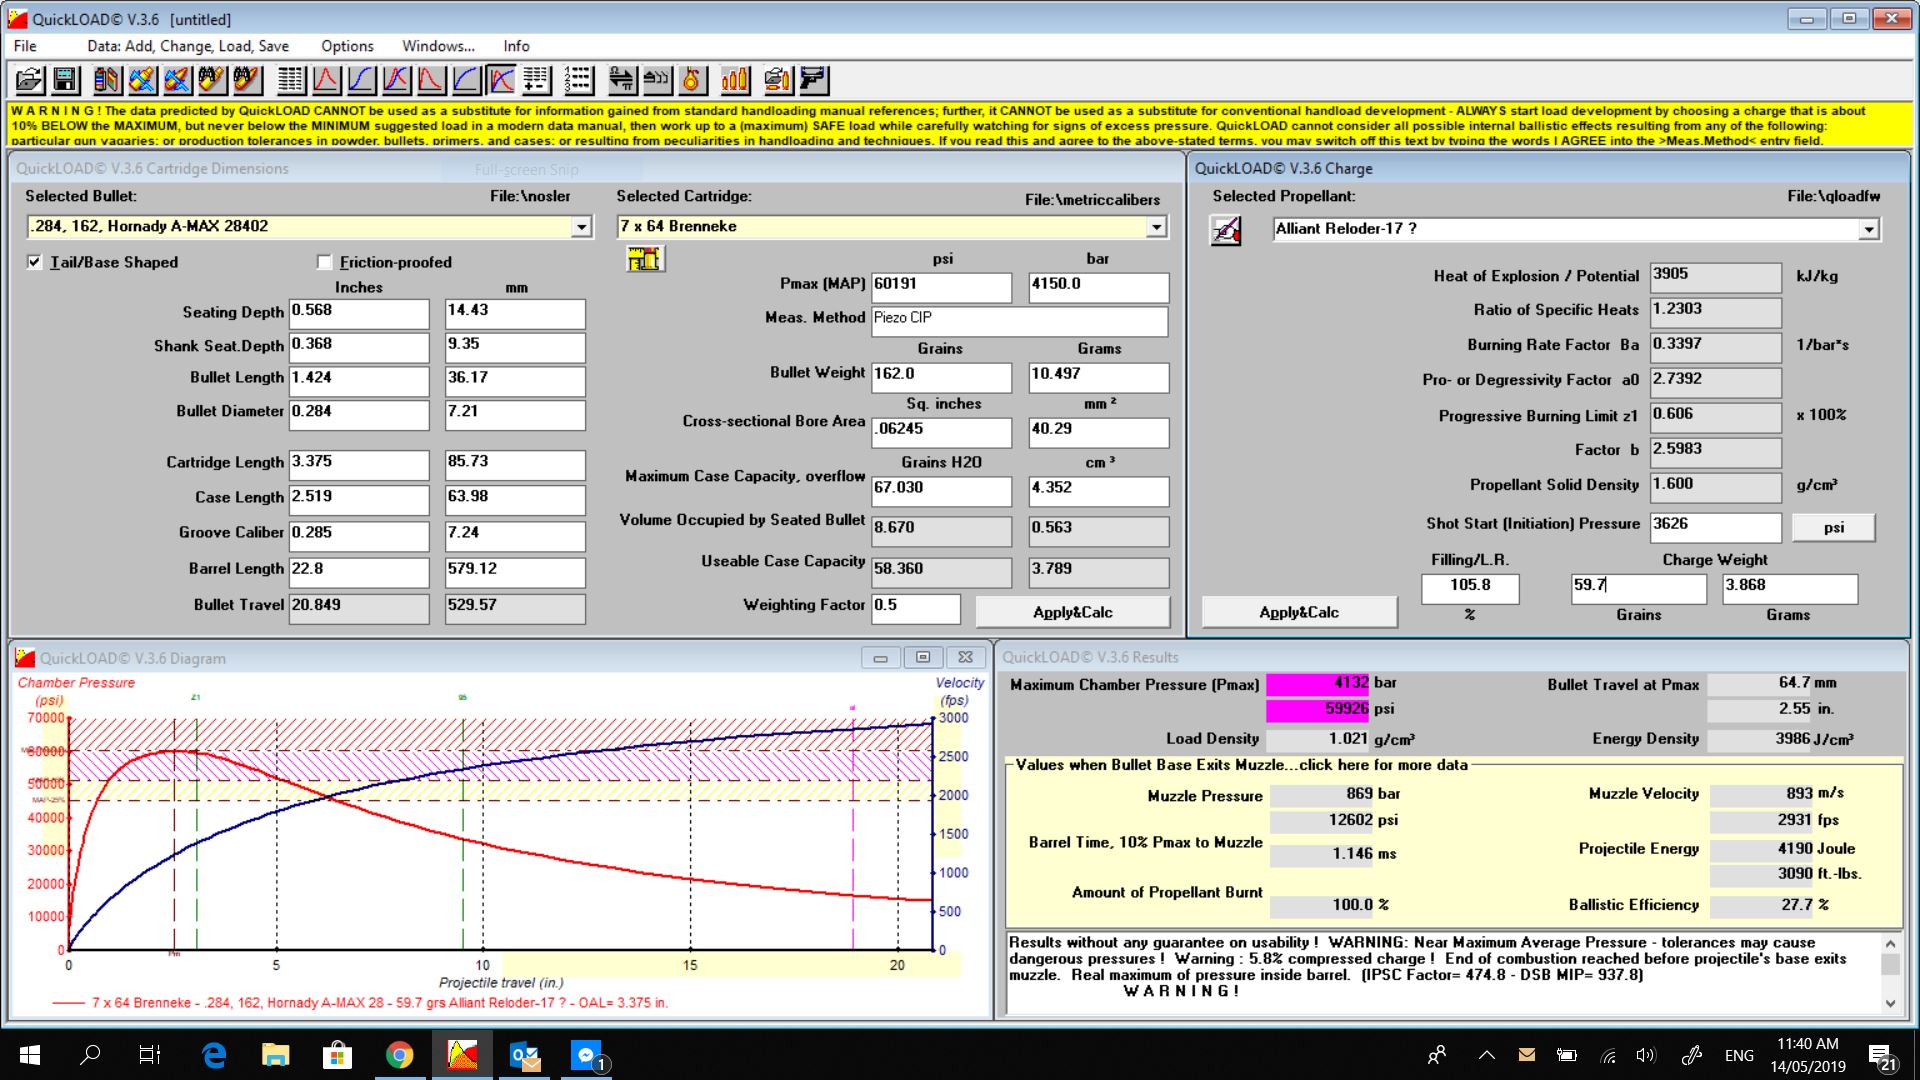Click the pistol toolbar icon
The height and width of the screenshot is (1080, 1920).
pyautogui.click(x=813, y=79)
